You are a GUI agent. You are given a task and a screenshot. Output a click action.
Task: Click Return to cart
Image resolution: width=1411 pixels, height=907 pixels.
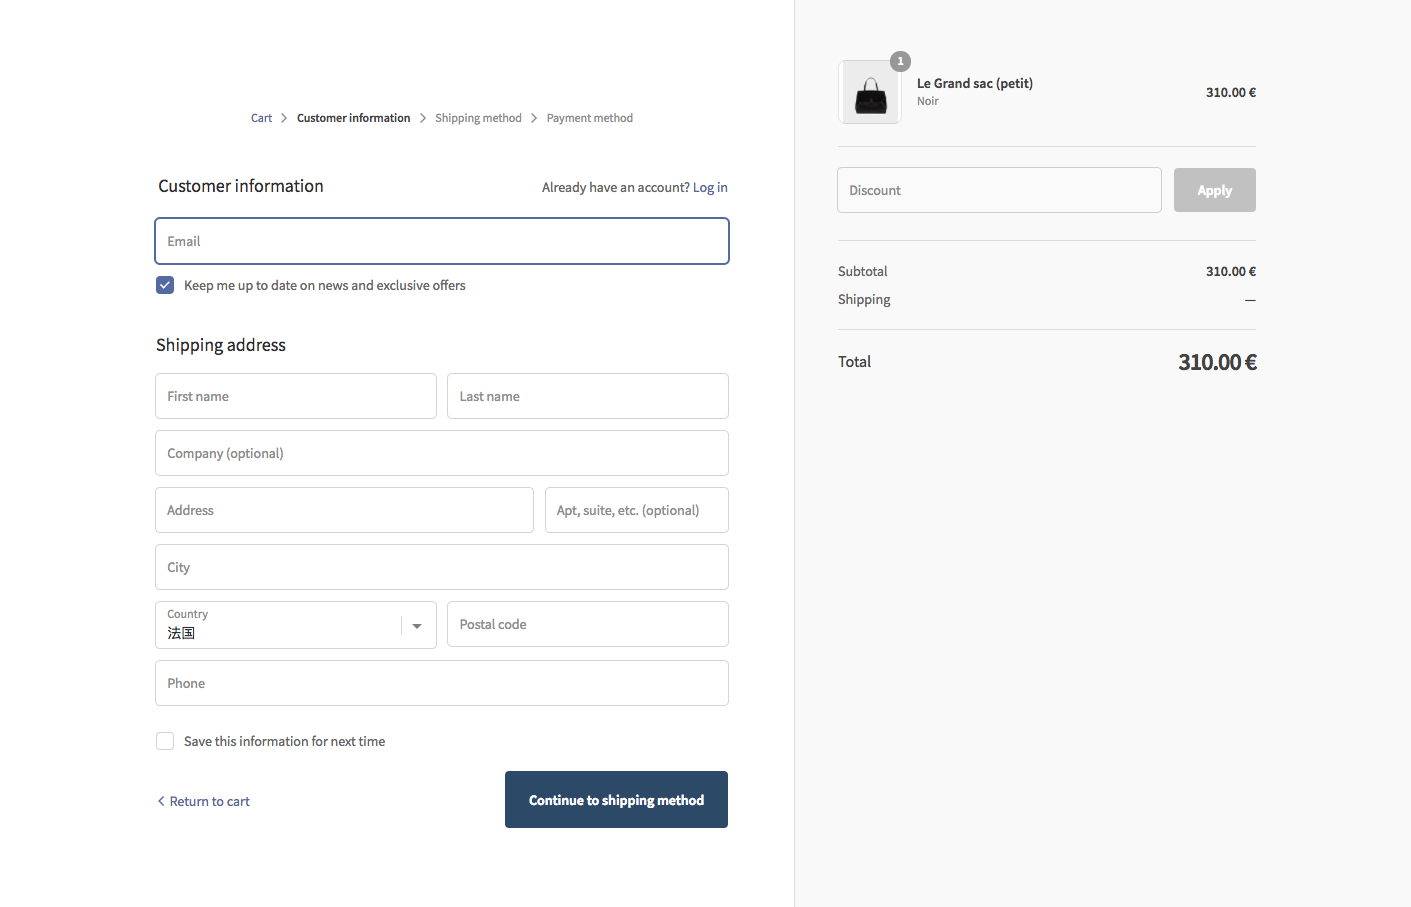[209, 800]
